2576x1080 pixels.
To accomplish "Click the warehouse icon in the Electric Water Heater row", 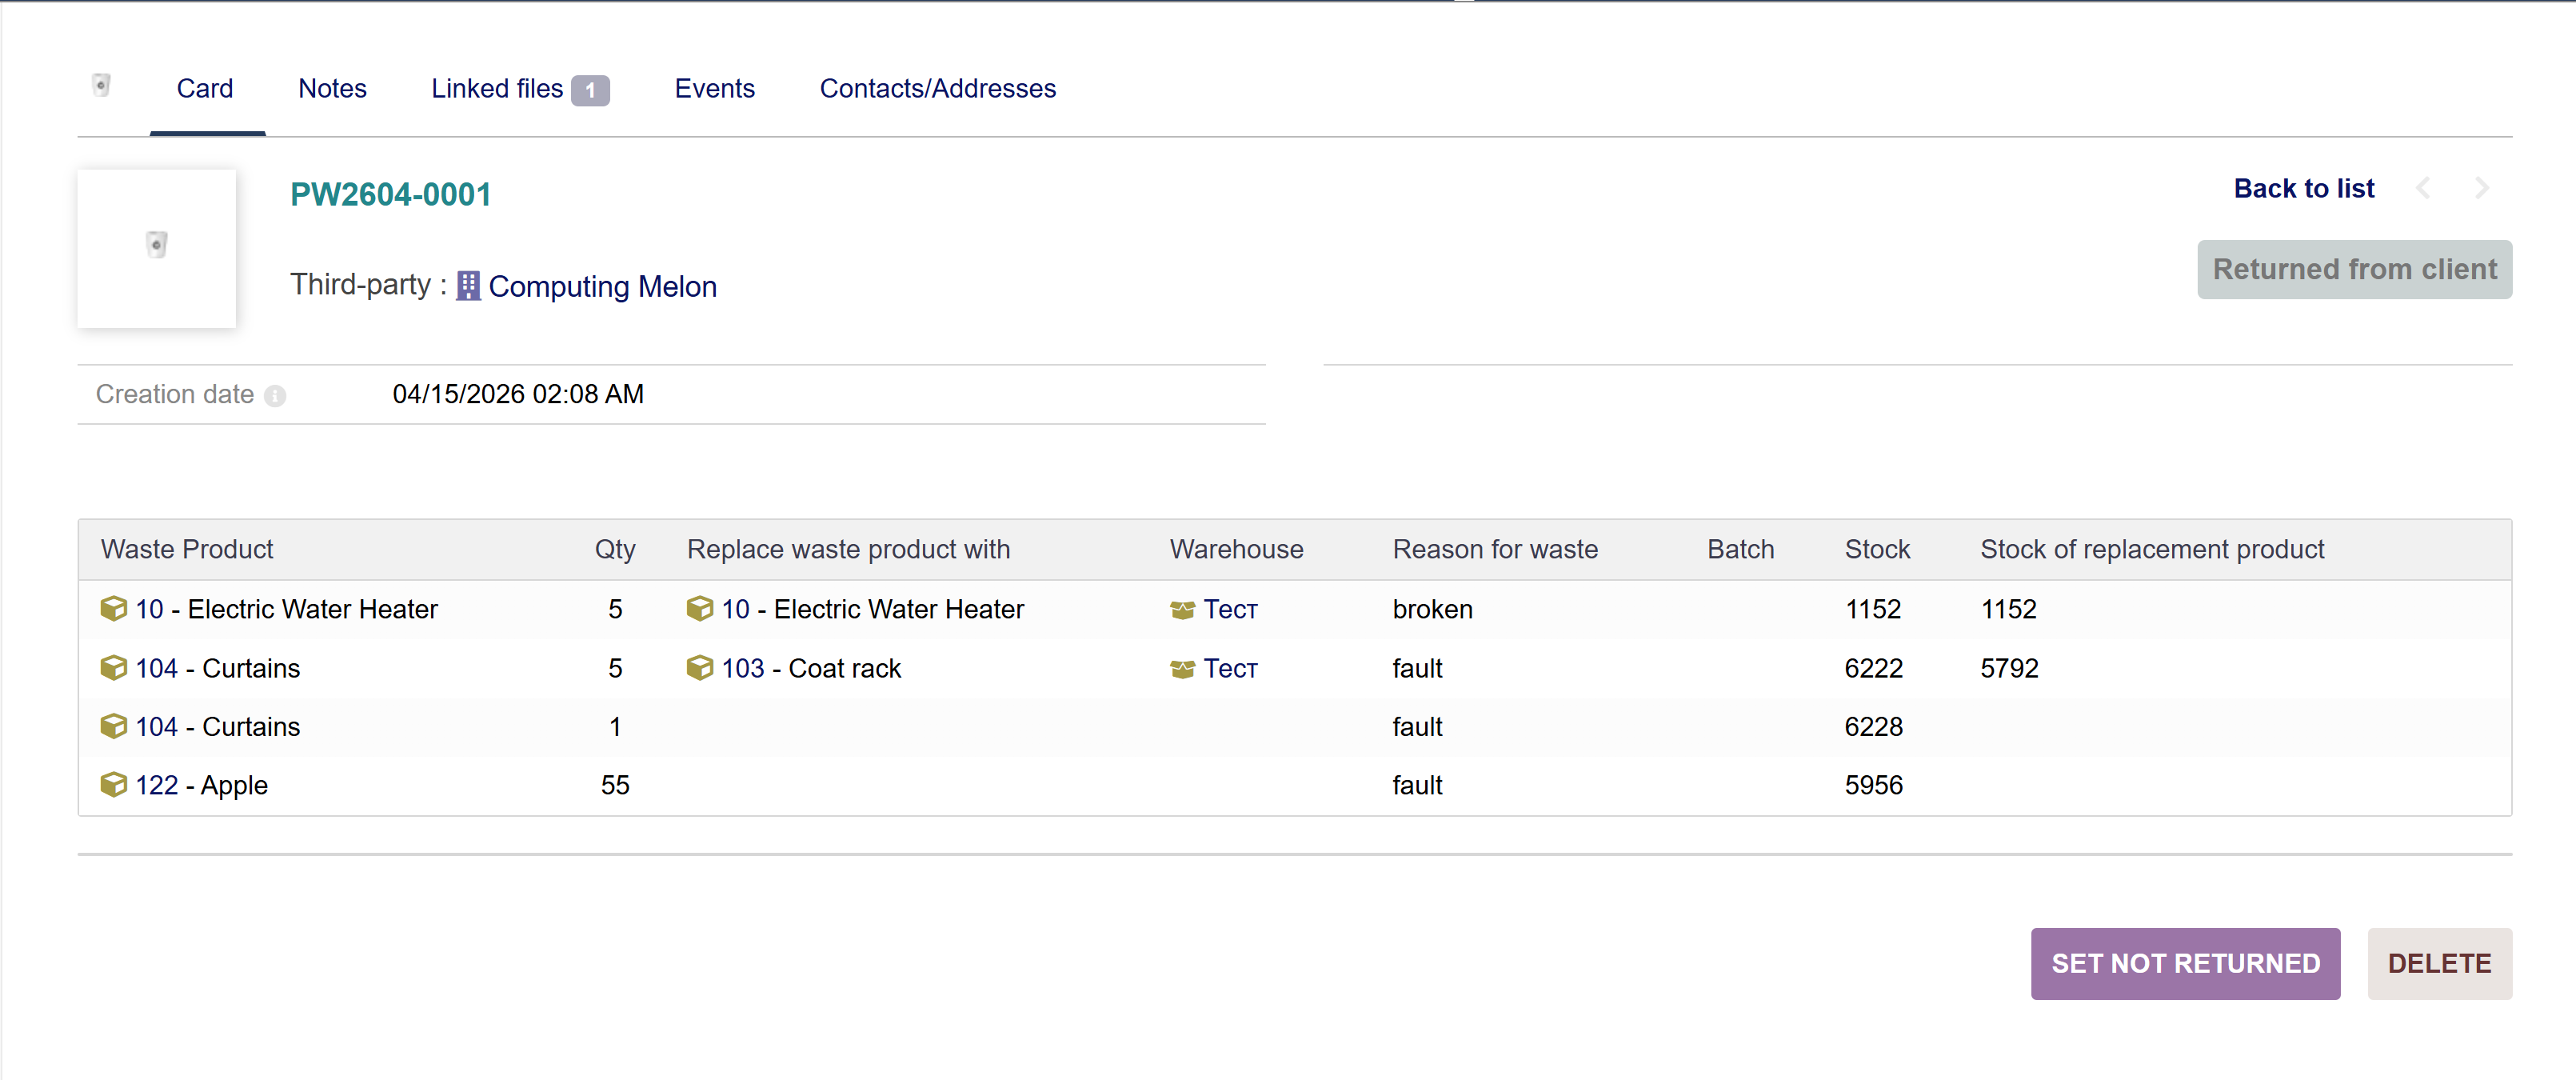I will click(x=1182, y=610).
